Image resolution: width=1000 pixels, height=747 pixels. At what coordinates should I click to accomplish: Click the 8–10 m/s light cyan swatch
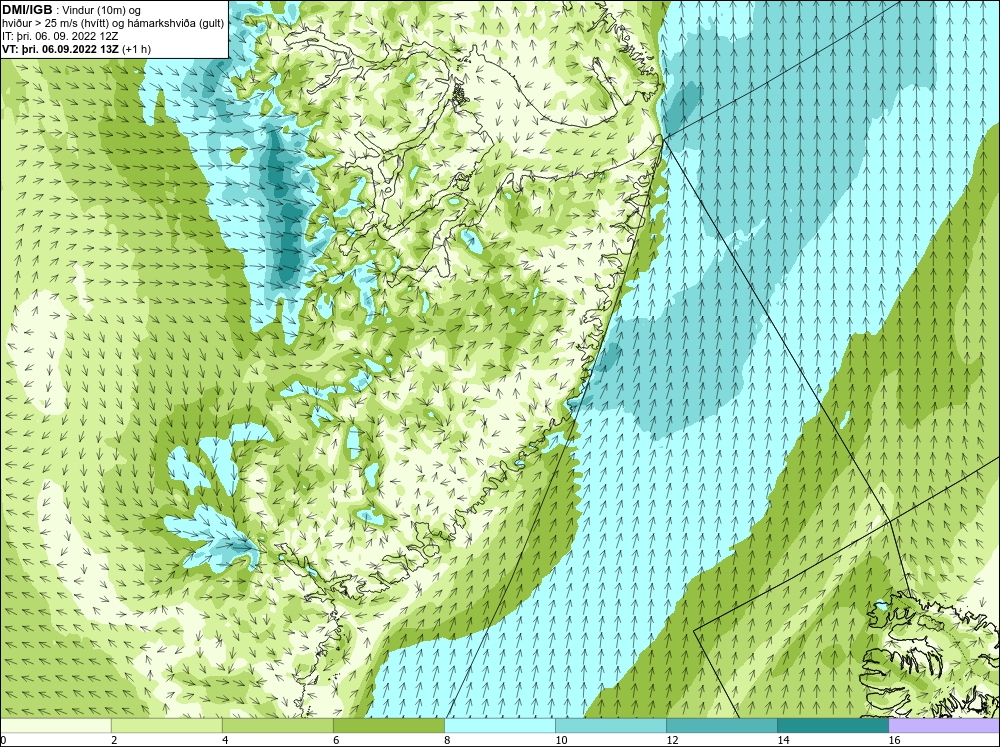[499, 725]
